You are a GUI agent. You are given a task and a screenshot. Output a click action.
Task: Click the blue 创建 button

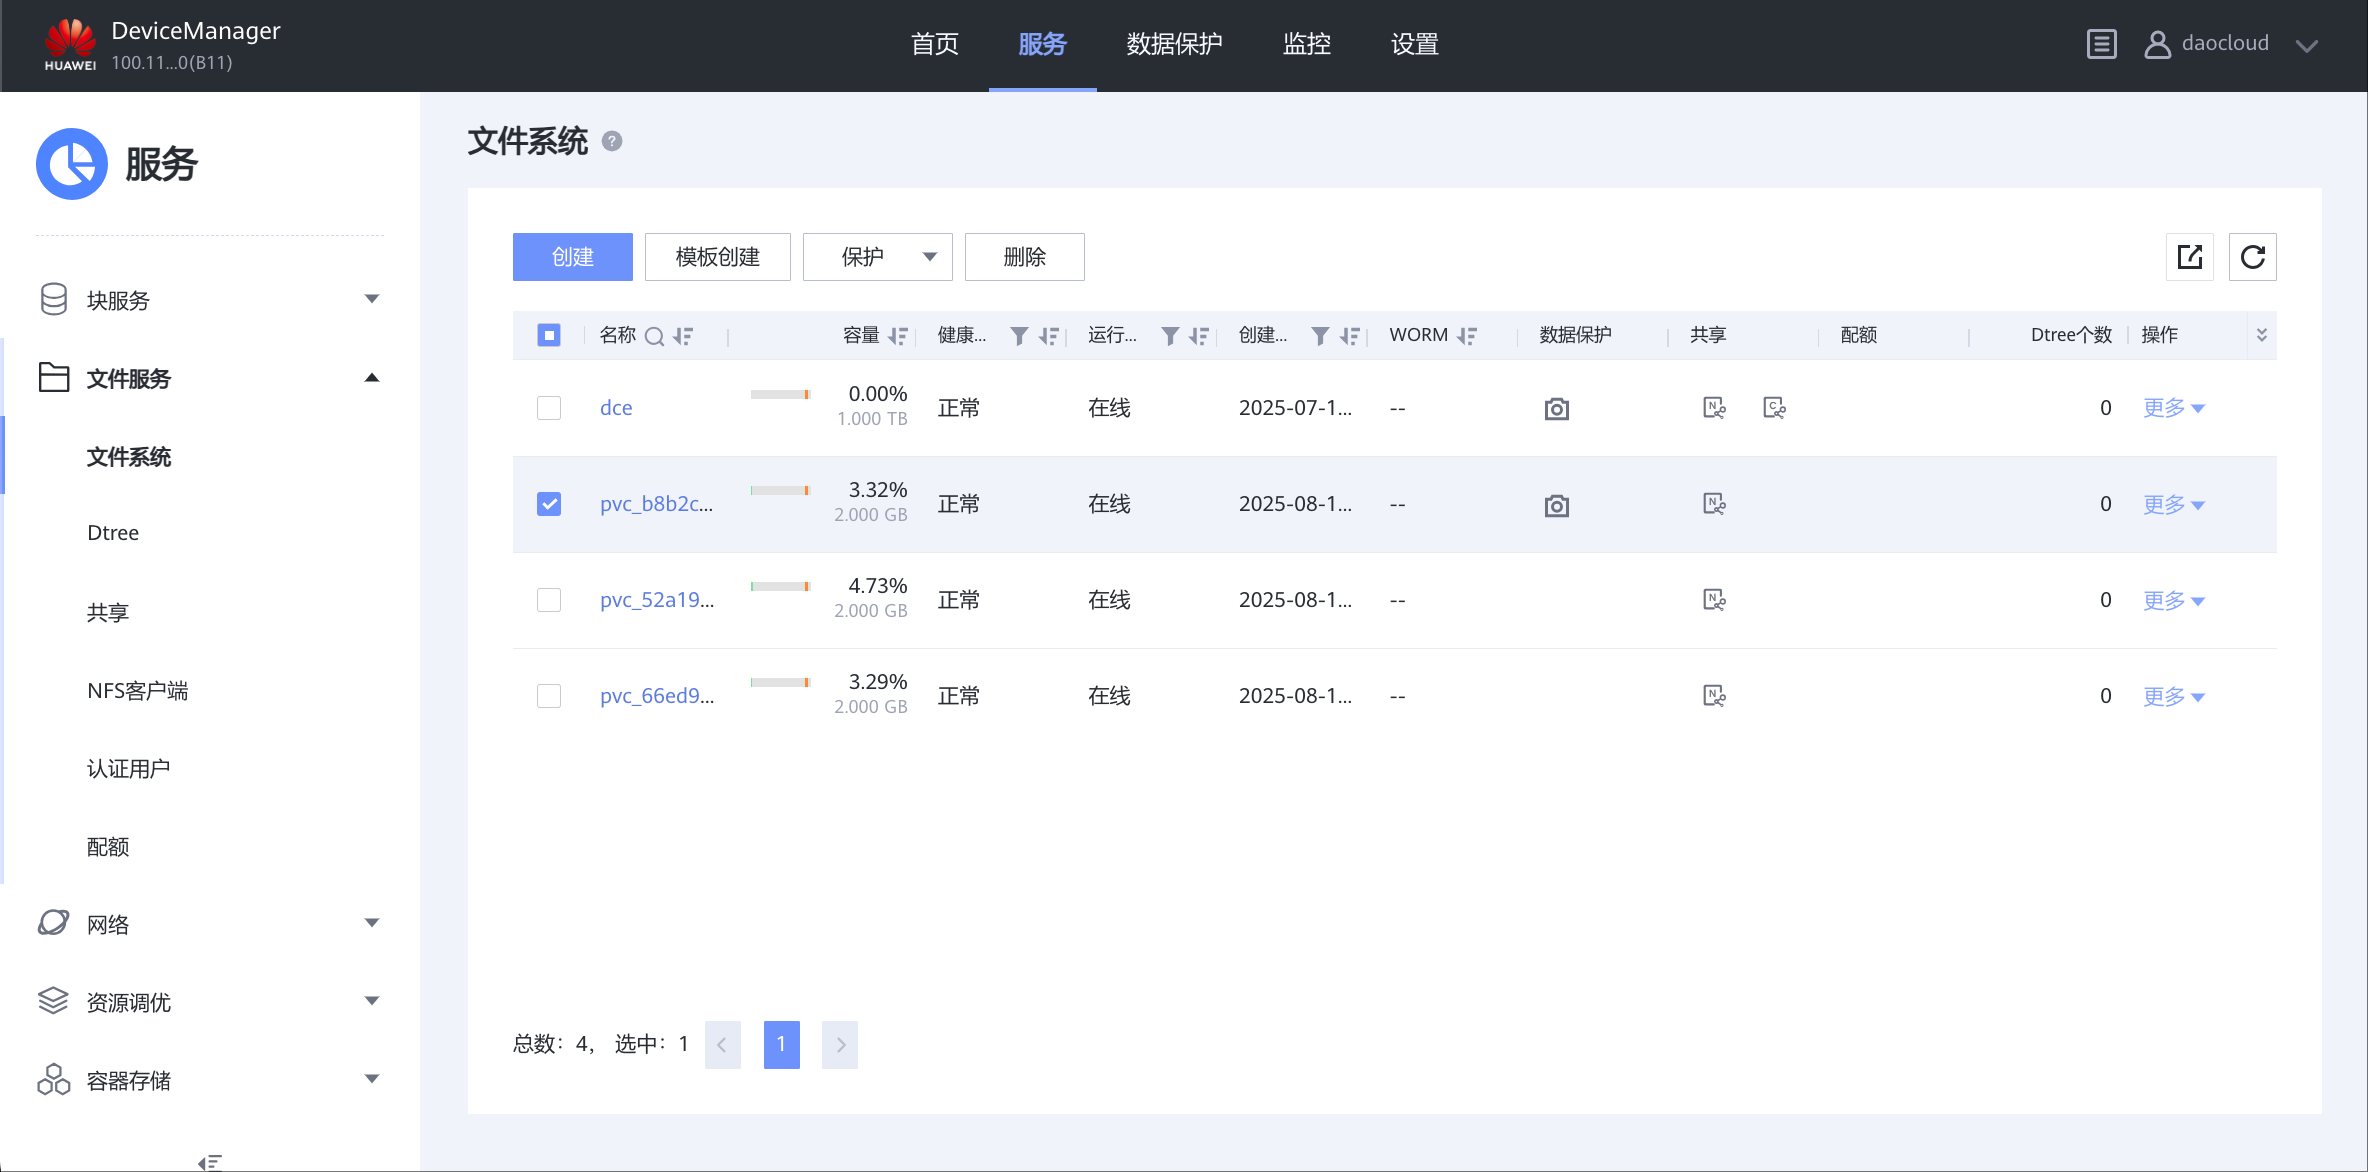[x=572, y=257]
